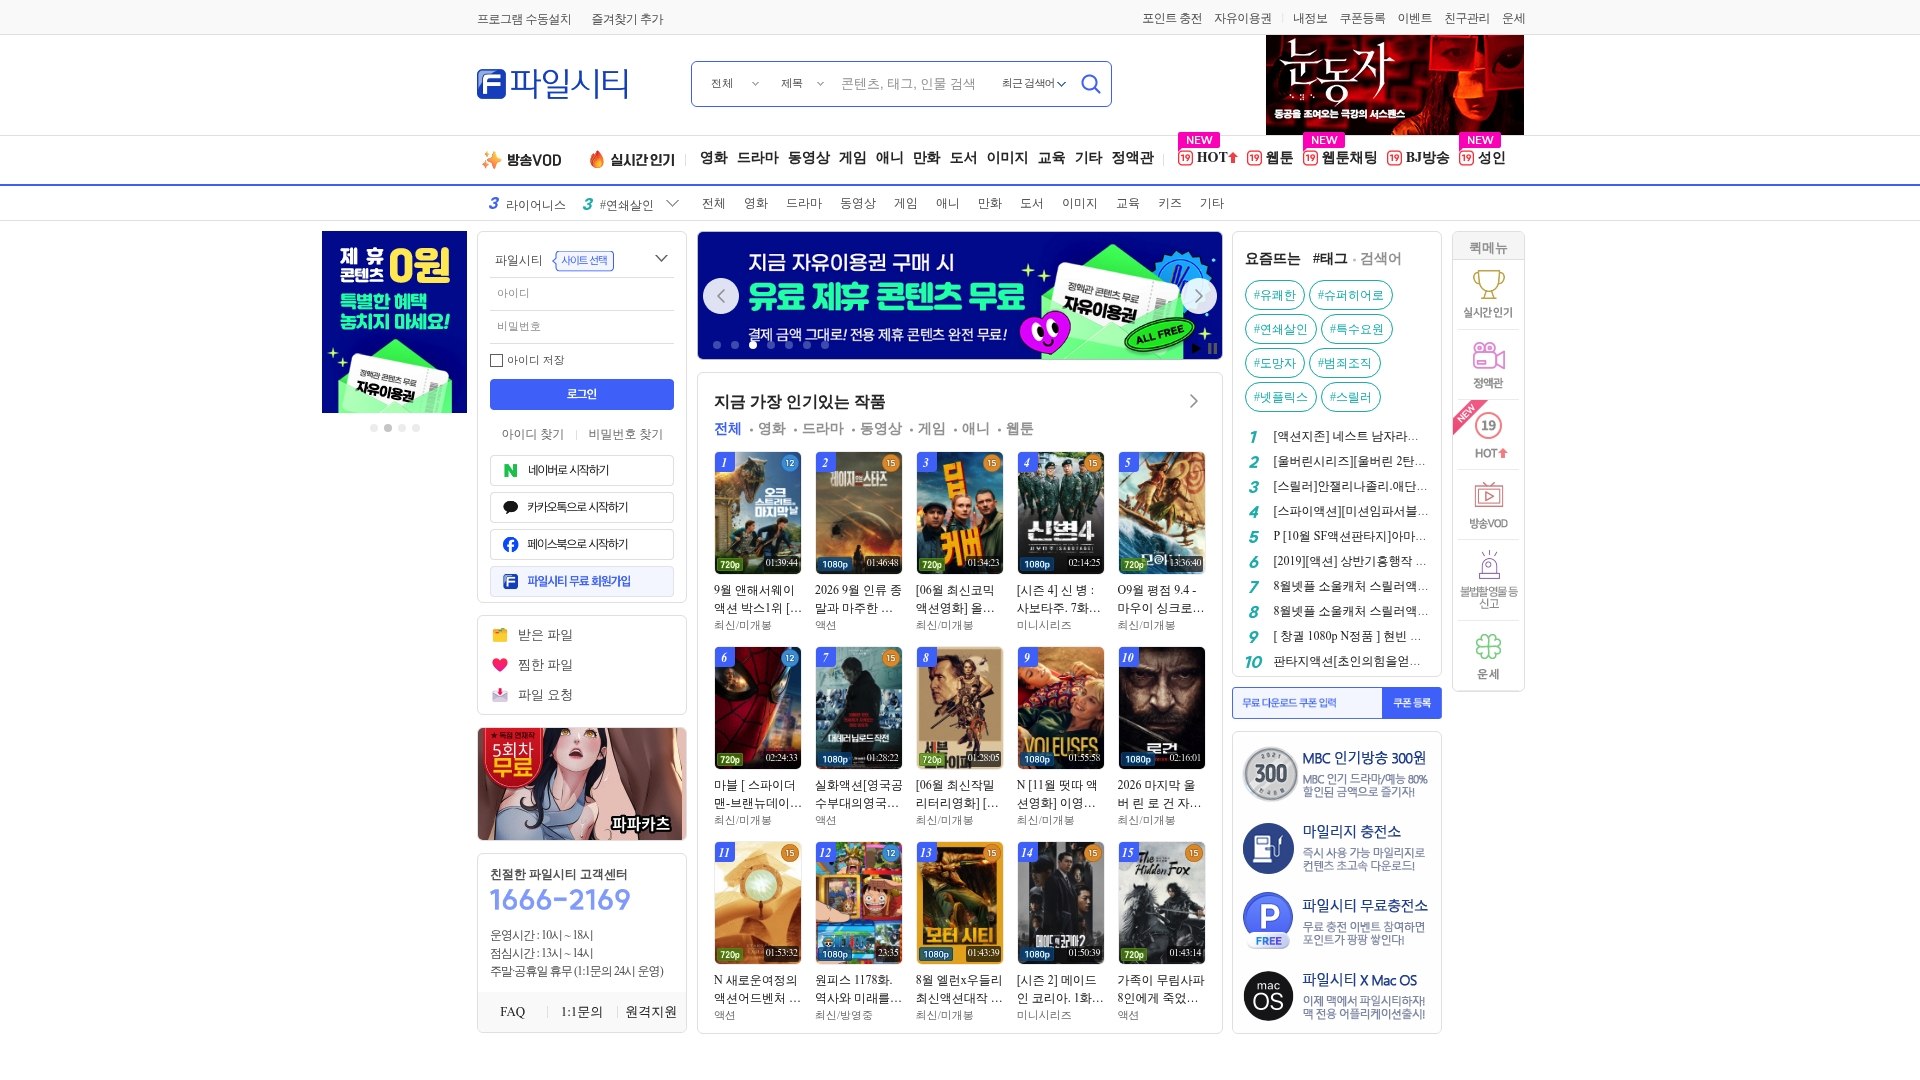Click the Naver N login icon
The height and width of the screenshot is (1080, 1920).
point(510,471)
